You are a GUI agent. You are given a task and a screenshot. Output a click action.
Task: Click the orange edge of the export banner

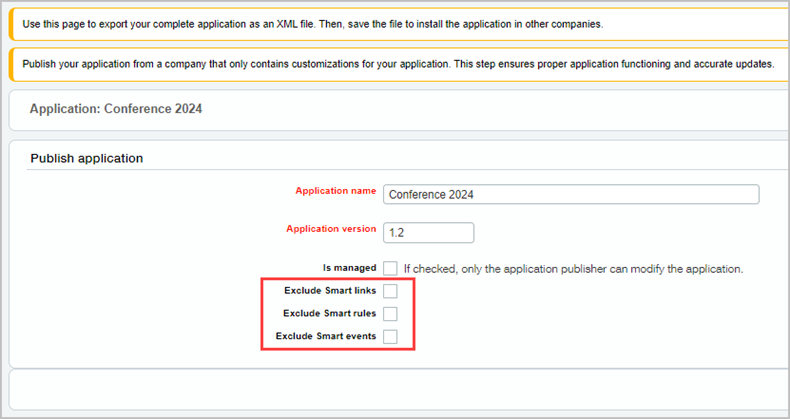click(x=10, y=23)
